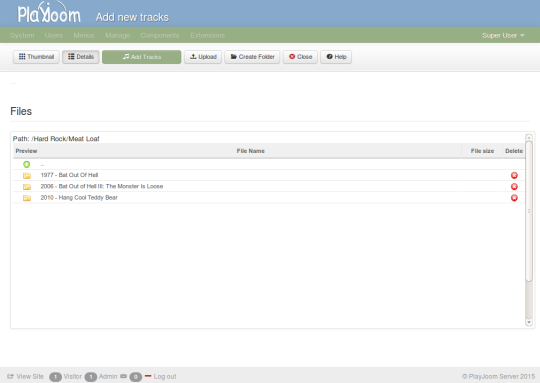Open the System menu
Screen dimensions: 540x383
tap(22, 35)
